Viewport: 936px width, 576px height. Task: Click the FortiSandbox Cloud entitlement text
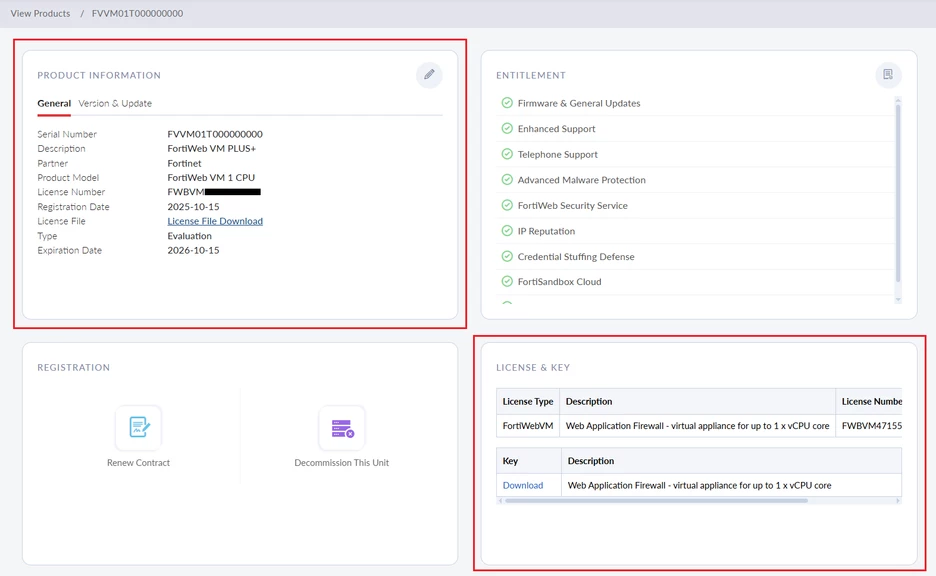coord(559,282)
